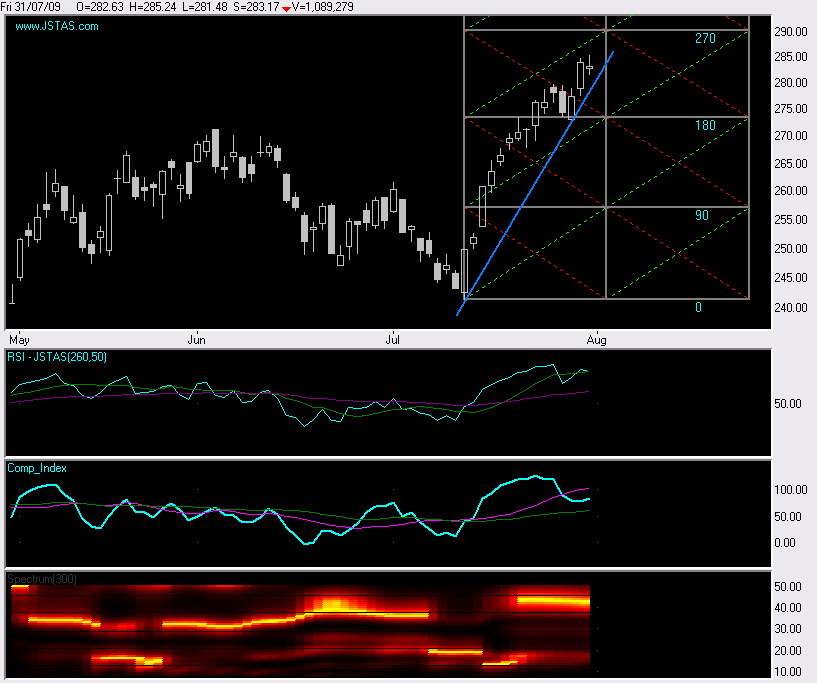This screenshot has width=817, height=683.
Task: Click the Gann grid 180 degree label
Action: click(x=706, y=126)
